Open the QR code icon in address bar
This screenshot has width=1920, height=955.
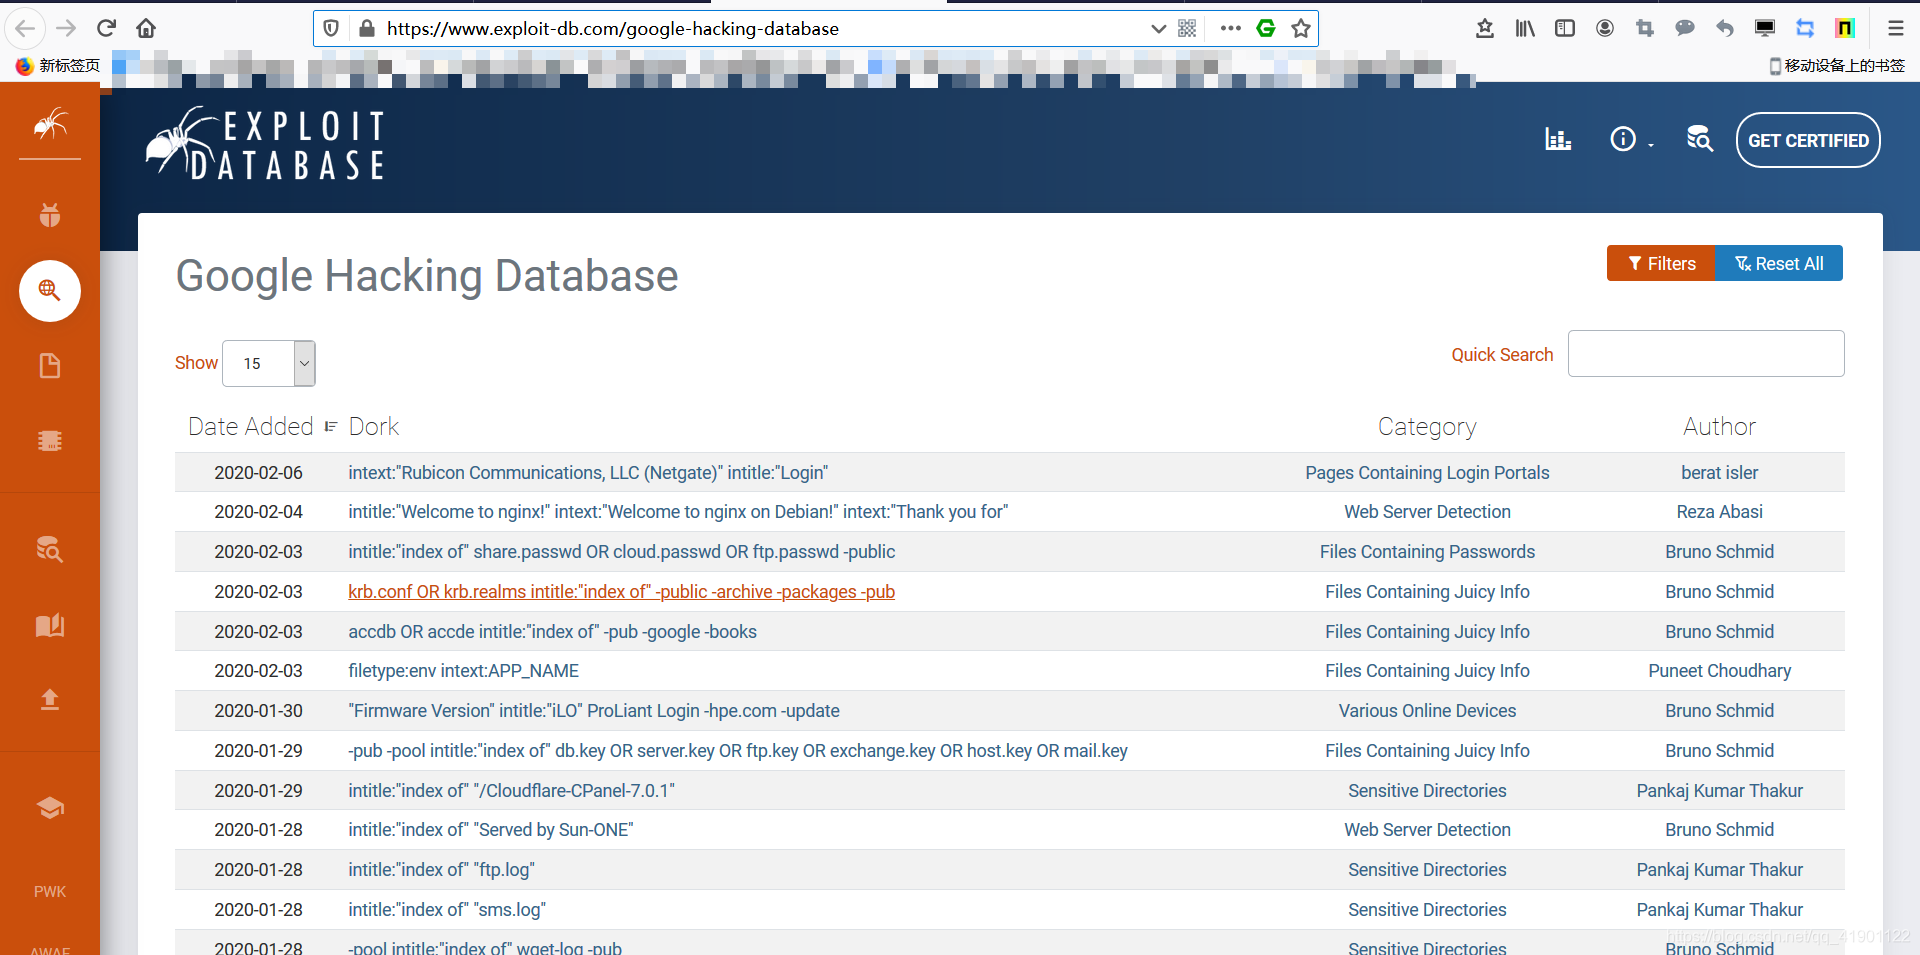pos(1187,28)
